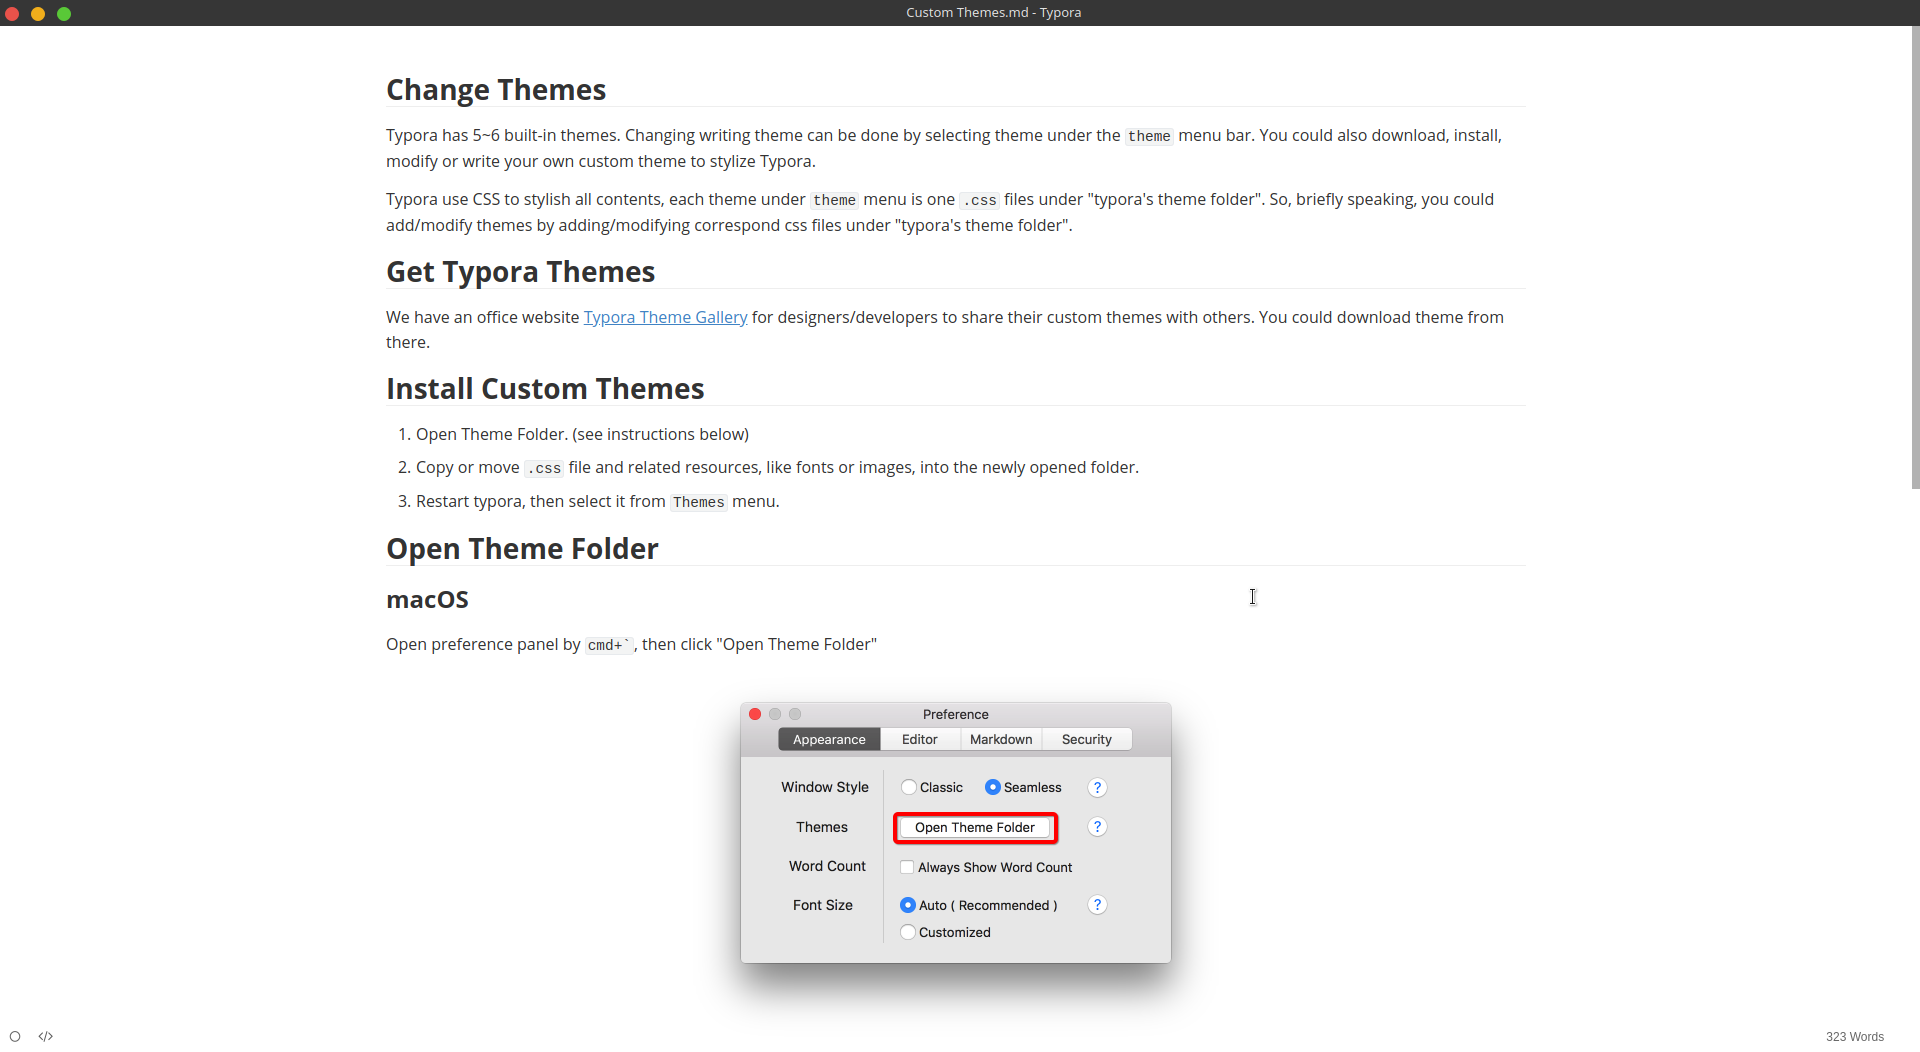Maximize the Typora window with the green button
This screenshot has width=1920, height=1052.
[x=64, y=13]
